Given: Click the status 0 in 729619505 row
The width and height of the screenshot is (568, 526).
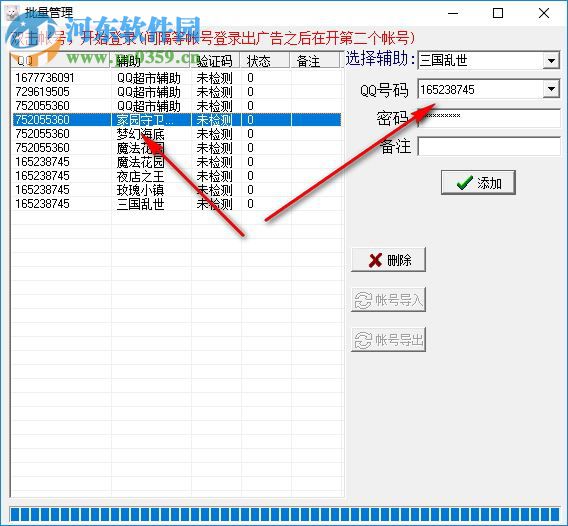Looking at the screenshot, I should point(250,92).
